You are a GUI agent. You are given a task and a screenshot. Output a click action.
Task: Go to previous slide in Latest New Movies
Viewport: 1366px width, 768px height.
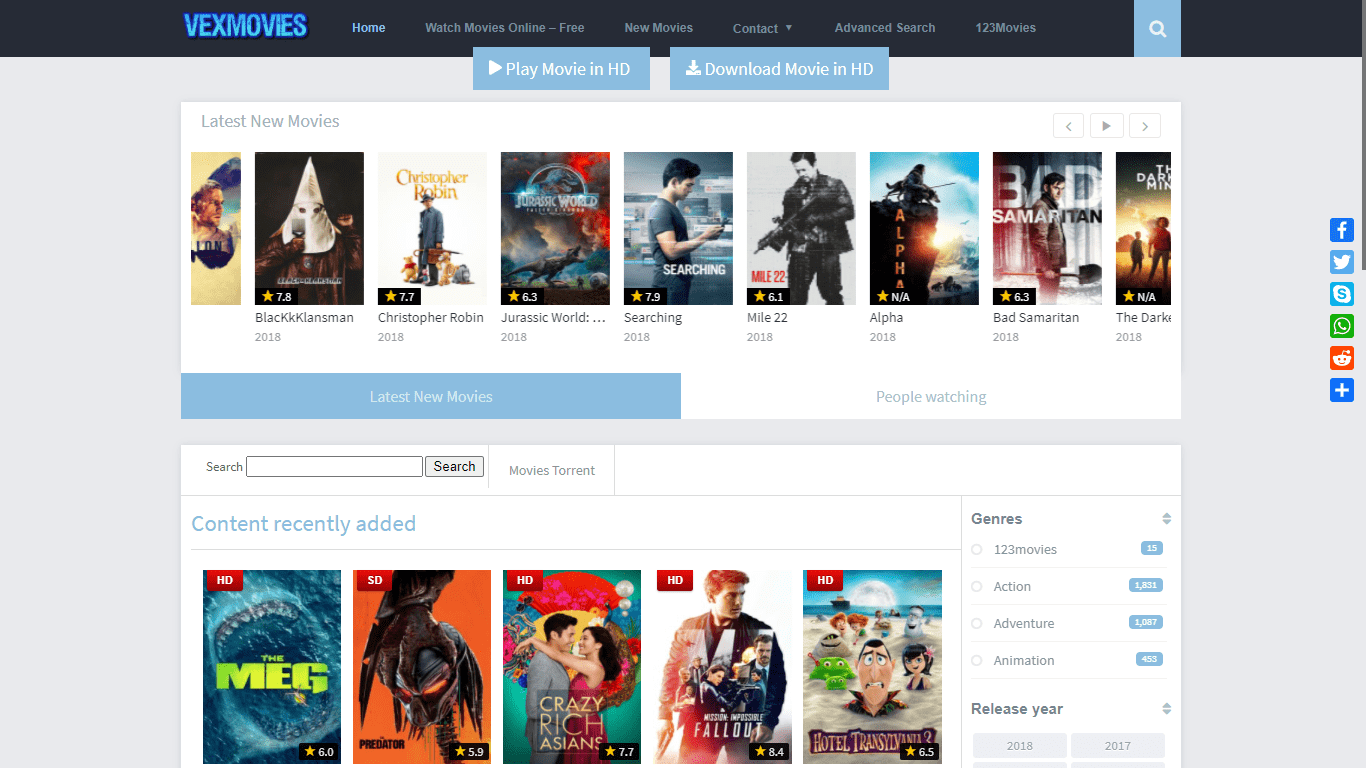[x=1068, y=126]
